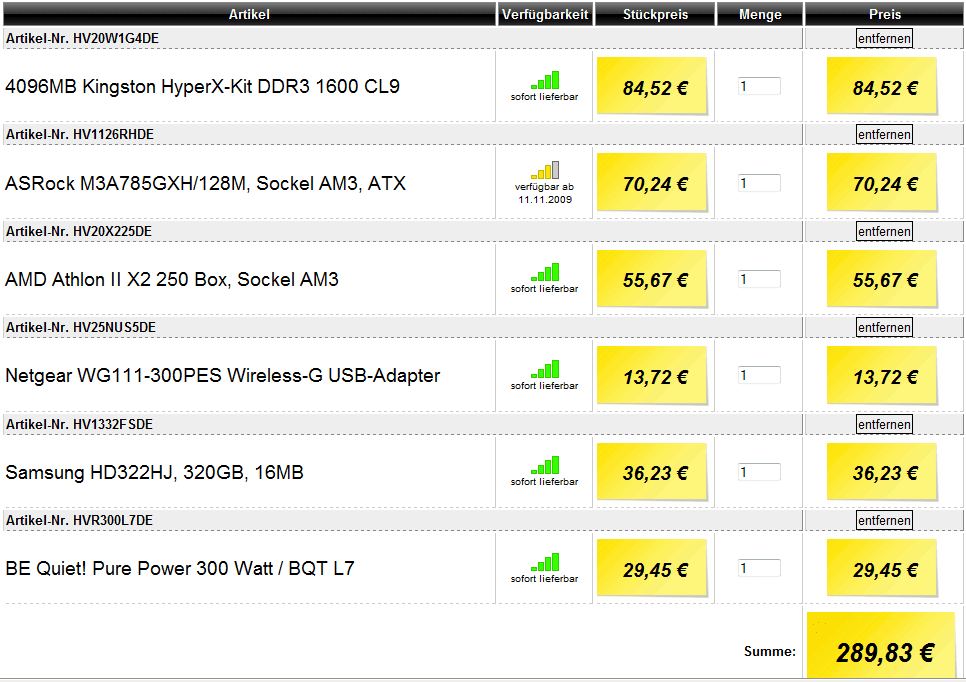Click Preis column total 84,52 € for Kingston
Screen dimensions: 966x682
point(882,86)
